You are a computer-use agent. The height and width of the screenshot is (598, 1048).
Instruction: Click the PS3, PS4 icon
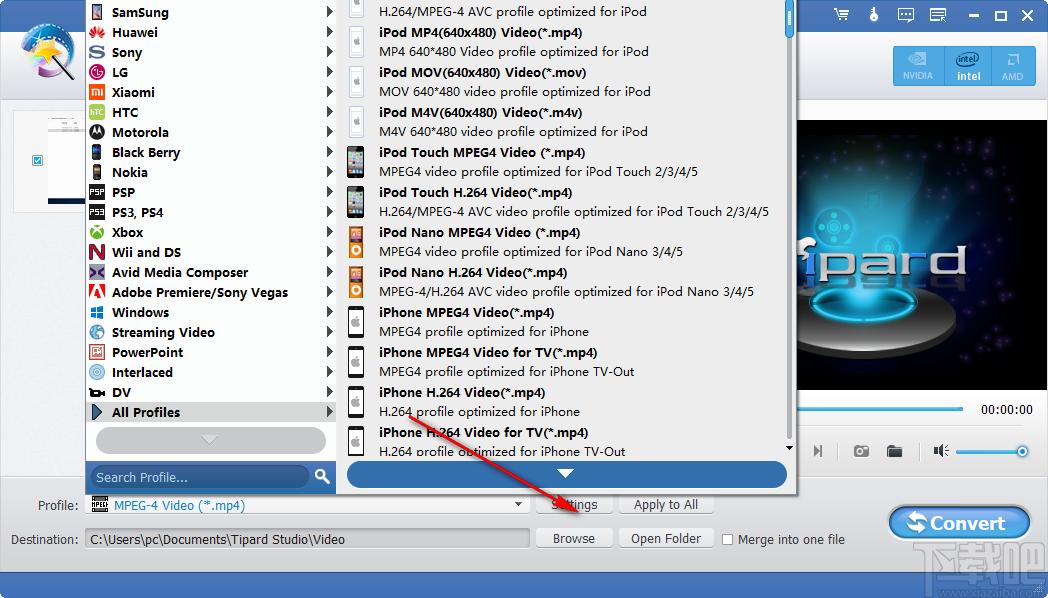[97, 212]
